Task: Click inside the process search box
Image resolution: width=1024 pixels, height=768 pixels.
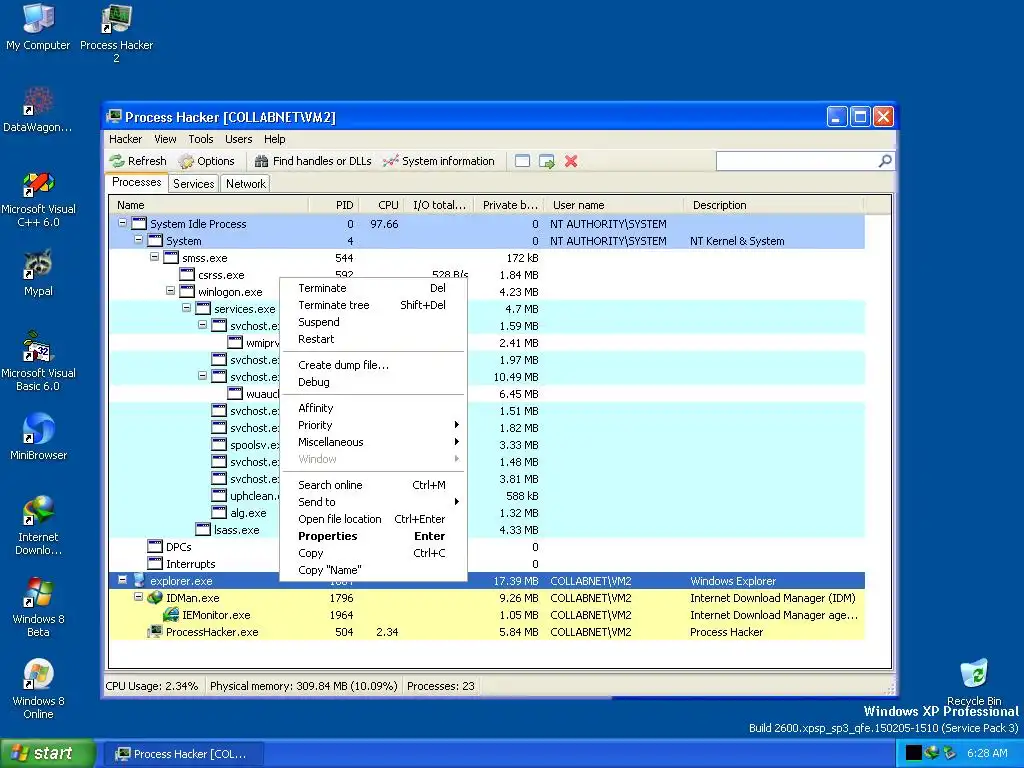Action: tap(797, 161)
